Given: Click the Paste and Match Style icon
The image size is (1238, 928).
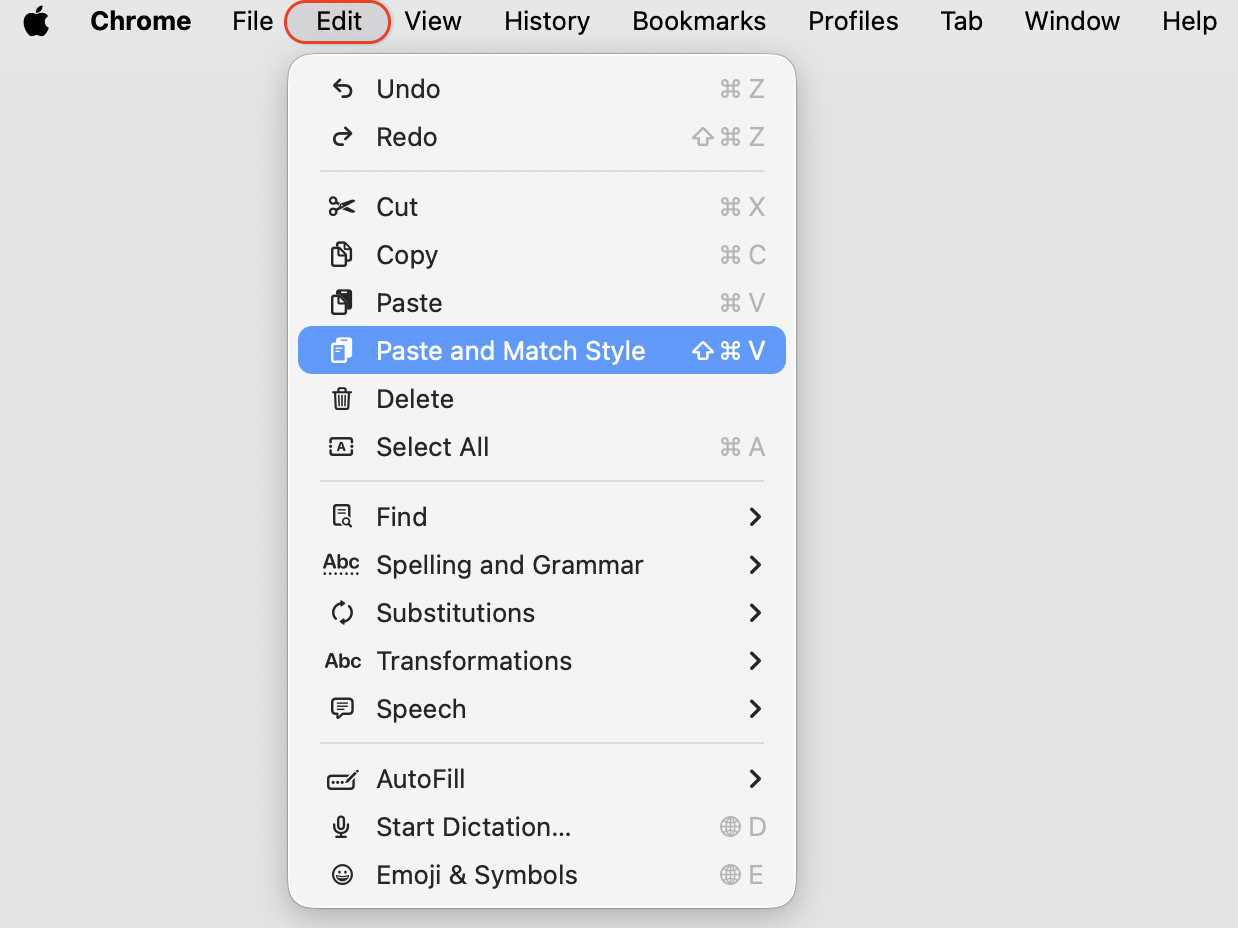Looking at the screenshot, I should [x=342, y=351].
